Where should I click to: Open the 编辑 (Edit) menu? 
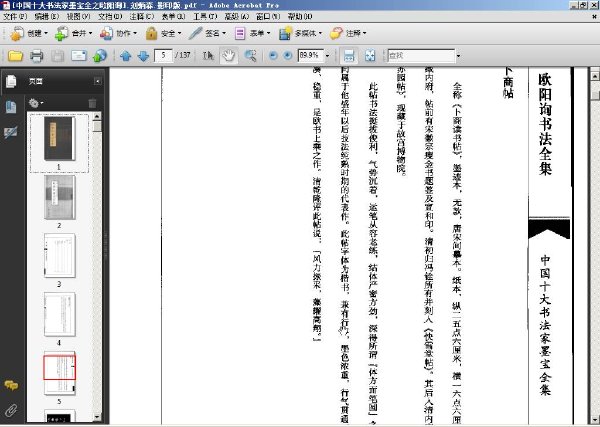coord(47,16)
